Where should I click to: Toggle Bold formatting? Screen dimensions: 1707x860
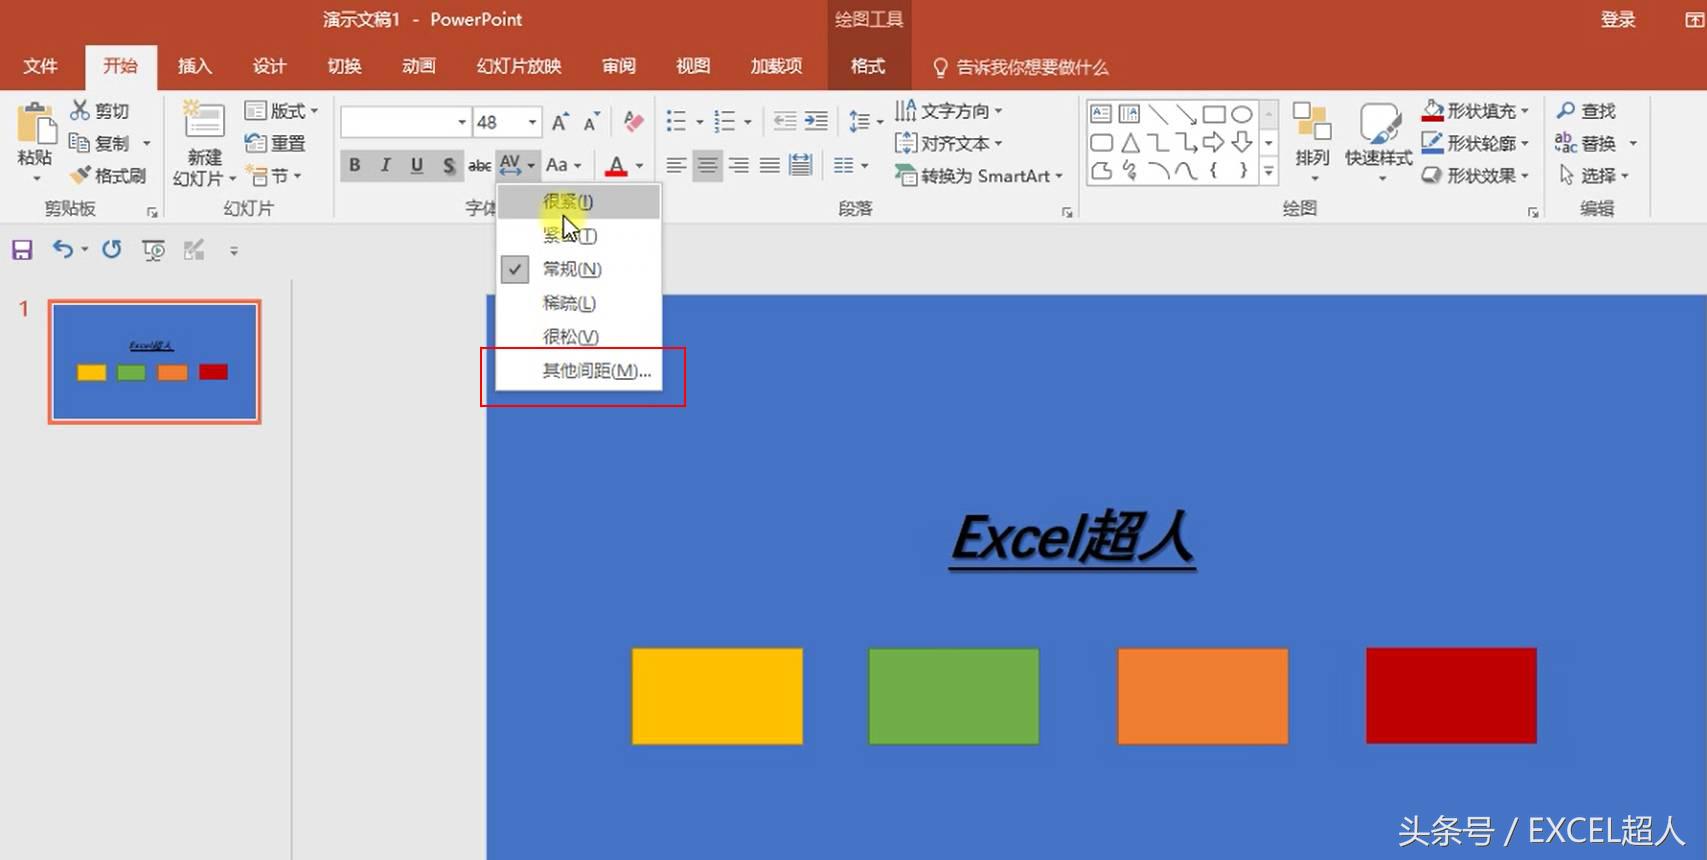[354, 165]
